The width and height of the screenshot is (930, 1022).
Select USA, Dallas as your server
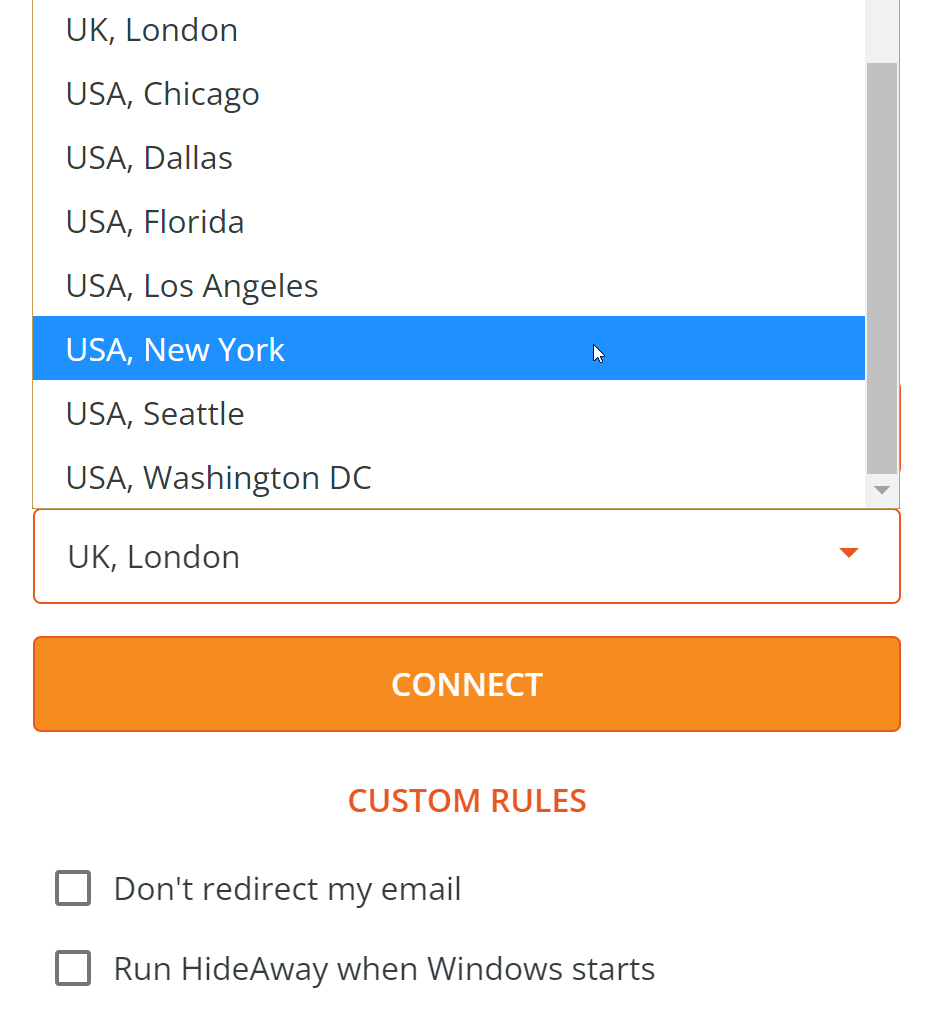tap(148, 157)
